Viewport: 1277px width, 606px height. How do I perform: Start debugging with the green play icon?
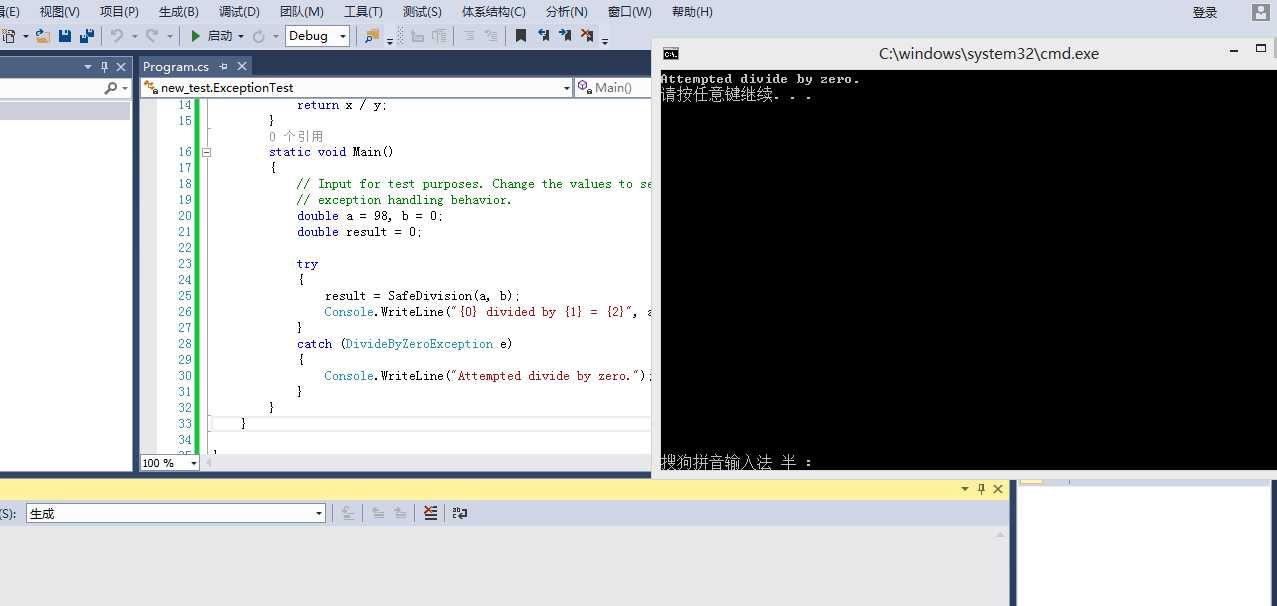click(x=195, y=36)
